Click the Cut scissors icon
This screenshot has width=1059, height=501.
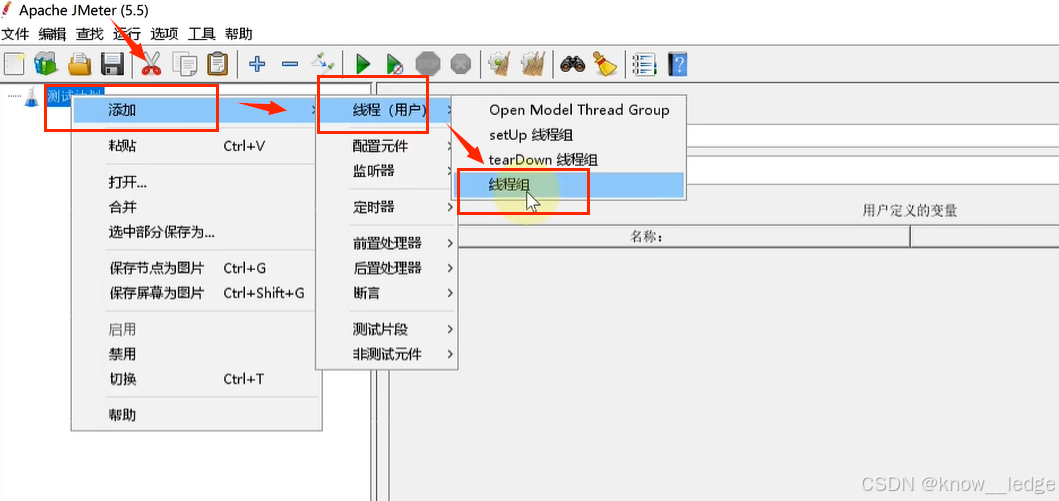151,64
